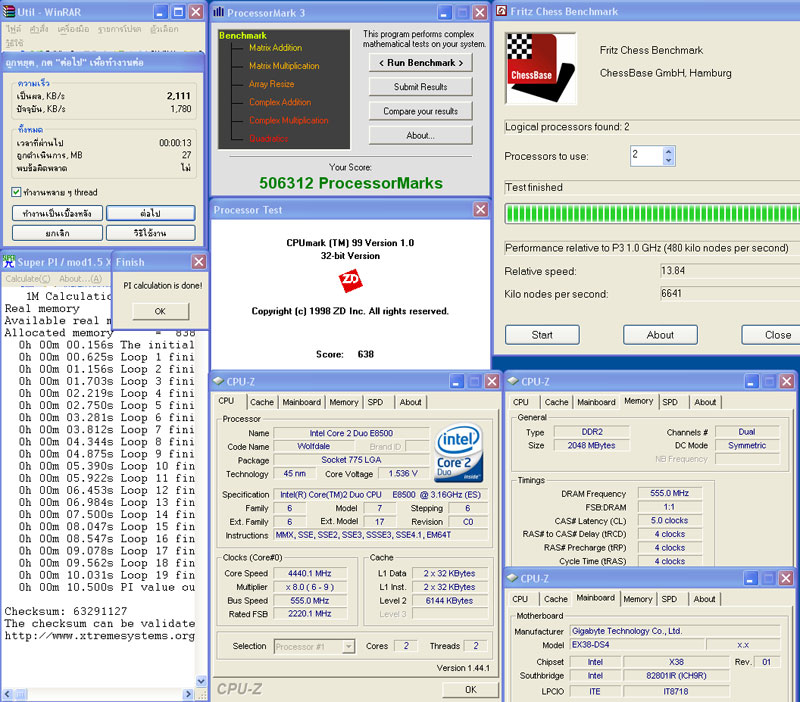800x702 pixels.
Task: Click the CPU-Z icon in Mainboard window title
Action: pos(512,578)
